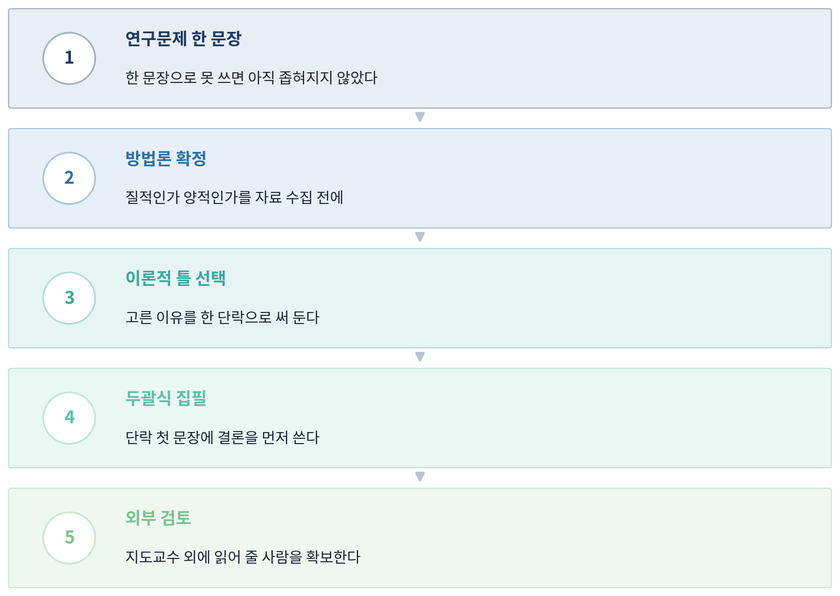Click the step 5 number circle
This screenshot has width=840, height=596.
click(x=69, y=538)
